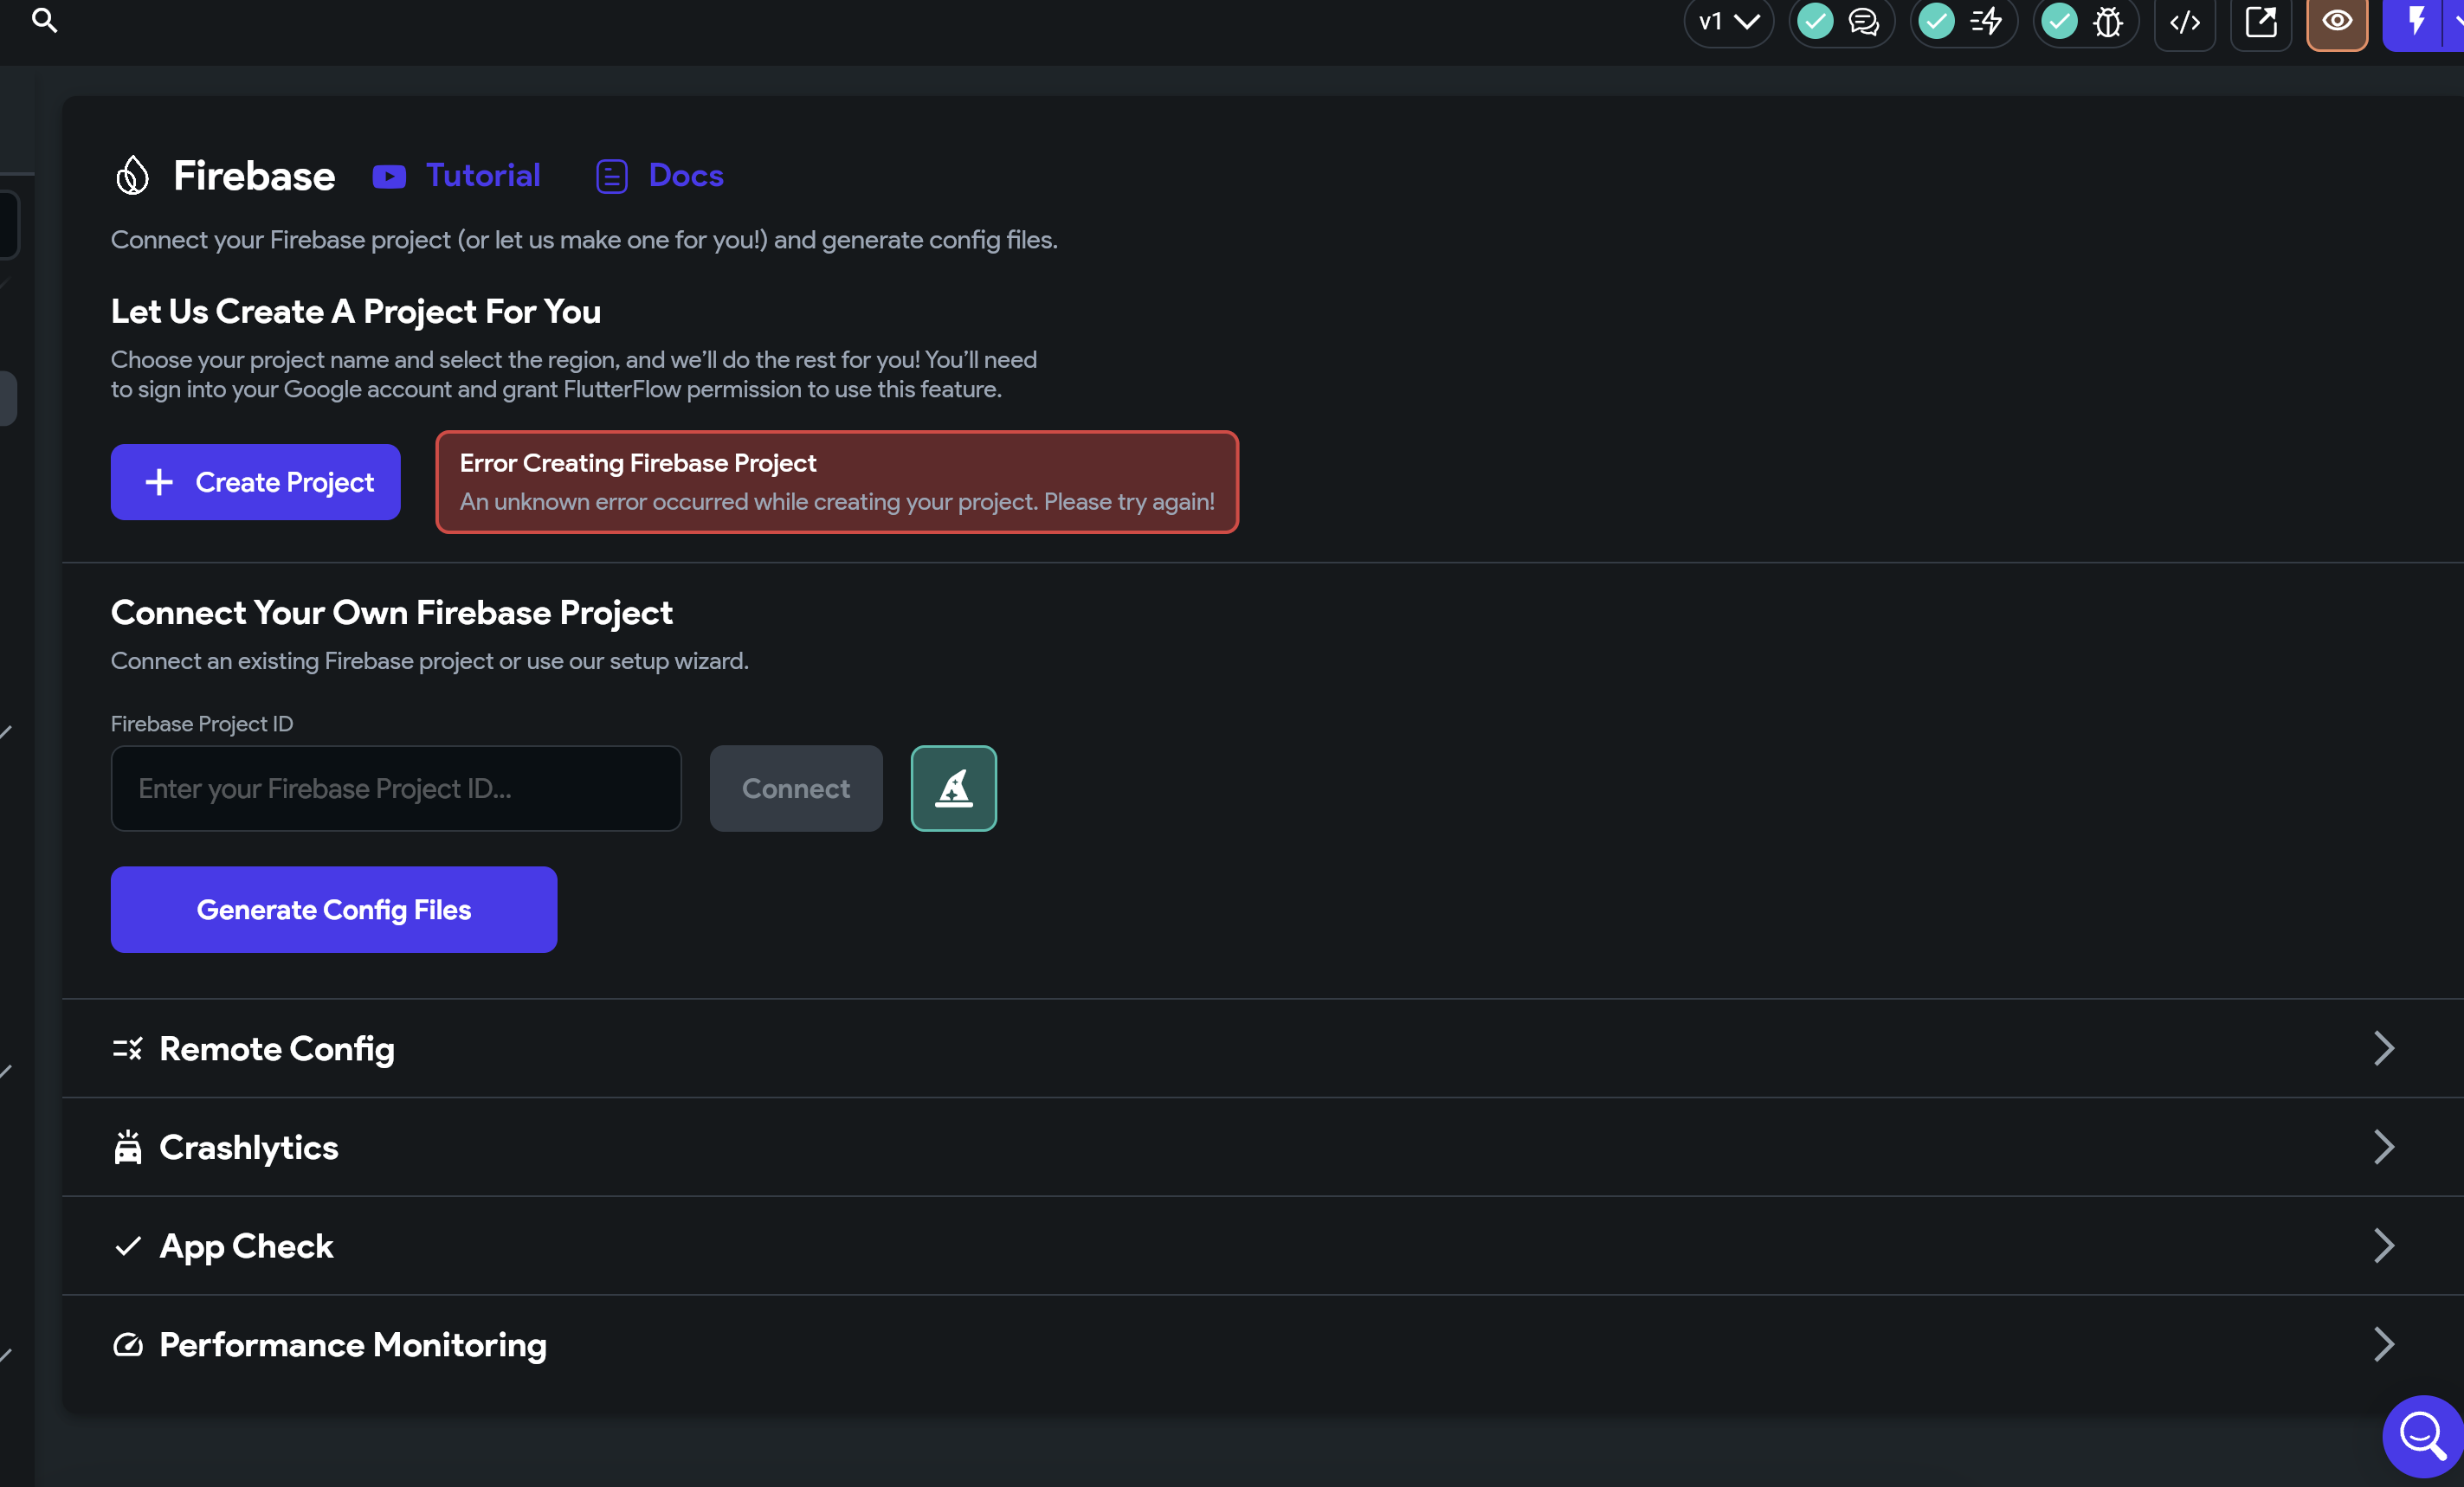Click the Firebase flame icon
This screenshot has width=2464, height=1487.
tap(132, 176)
